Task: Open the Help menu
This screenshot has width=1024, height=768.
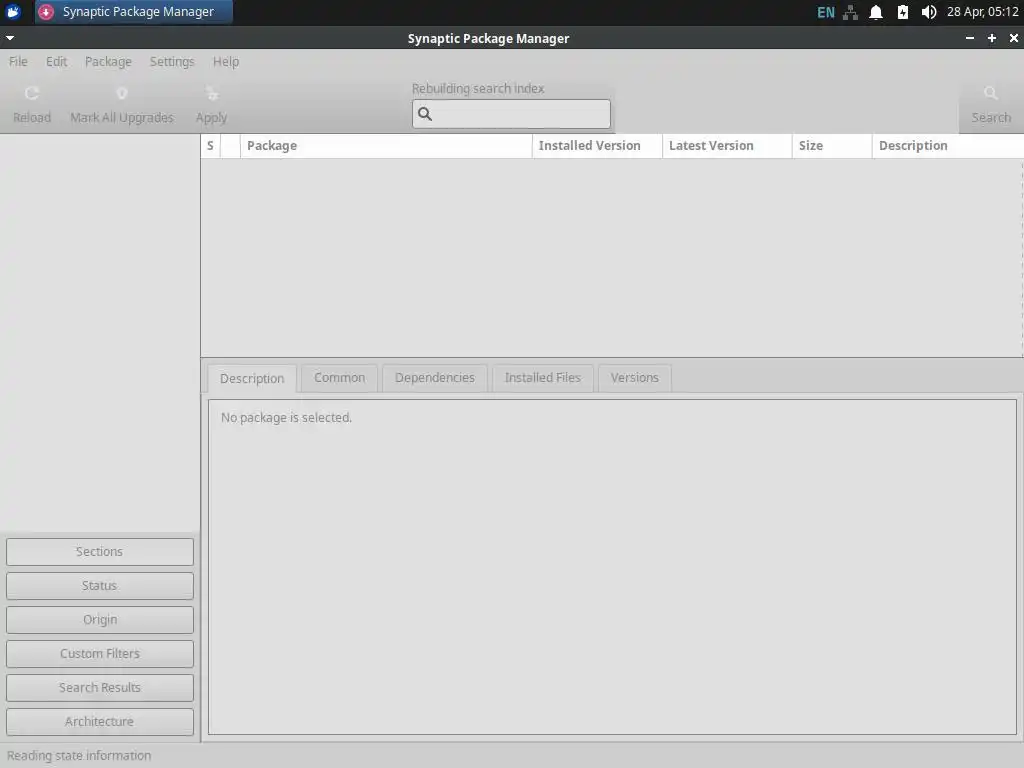Action: click(x=226, y=61)
